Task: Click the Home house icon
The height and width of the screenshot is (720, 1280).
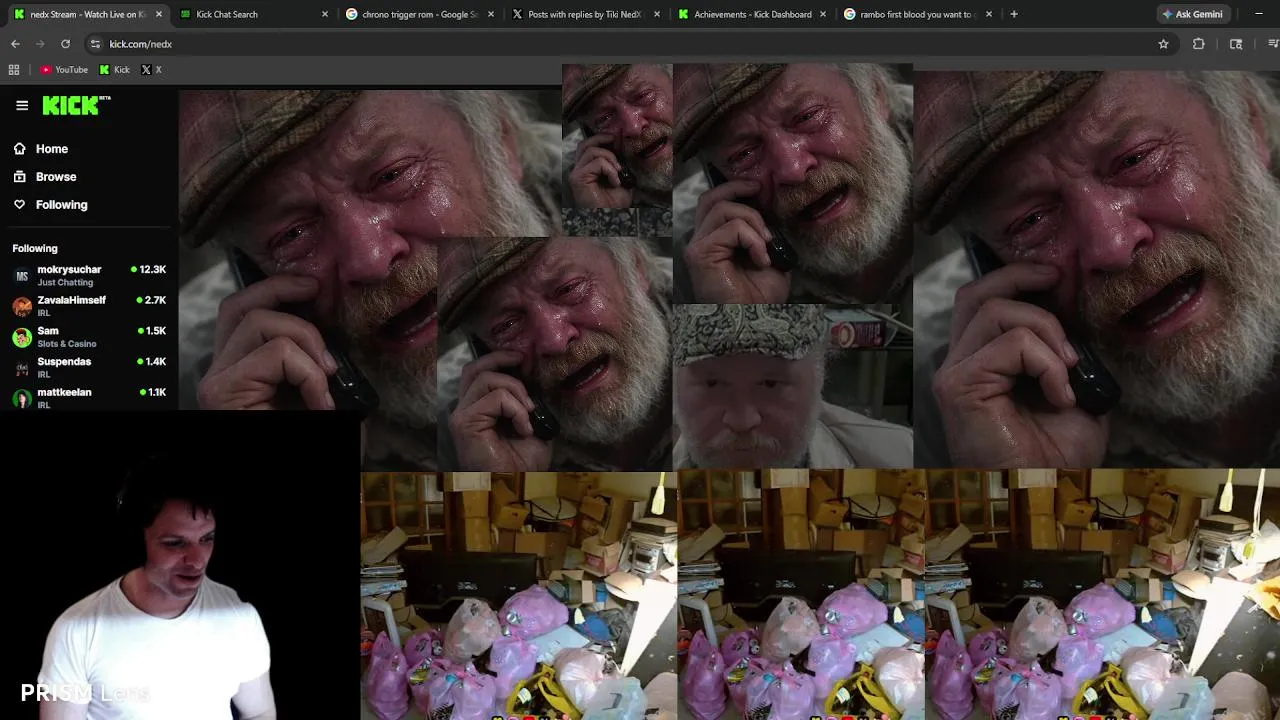Action: tap(19, 148)
